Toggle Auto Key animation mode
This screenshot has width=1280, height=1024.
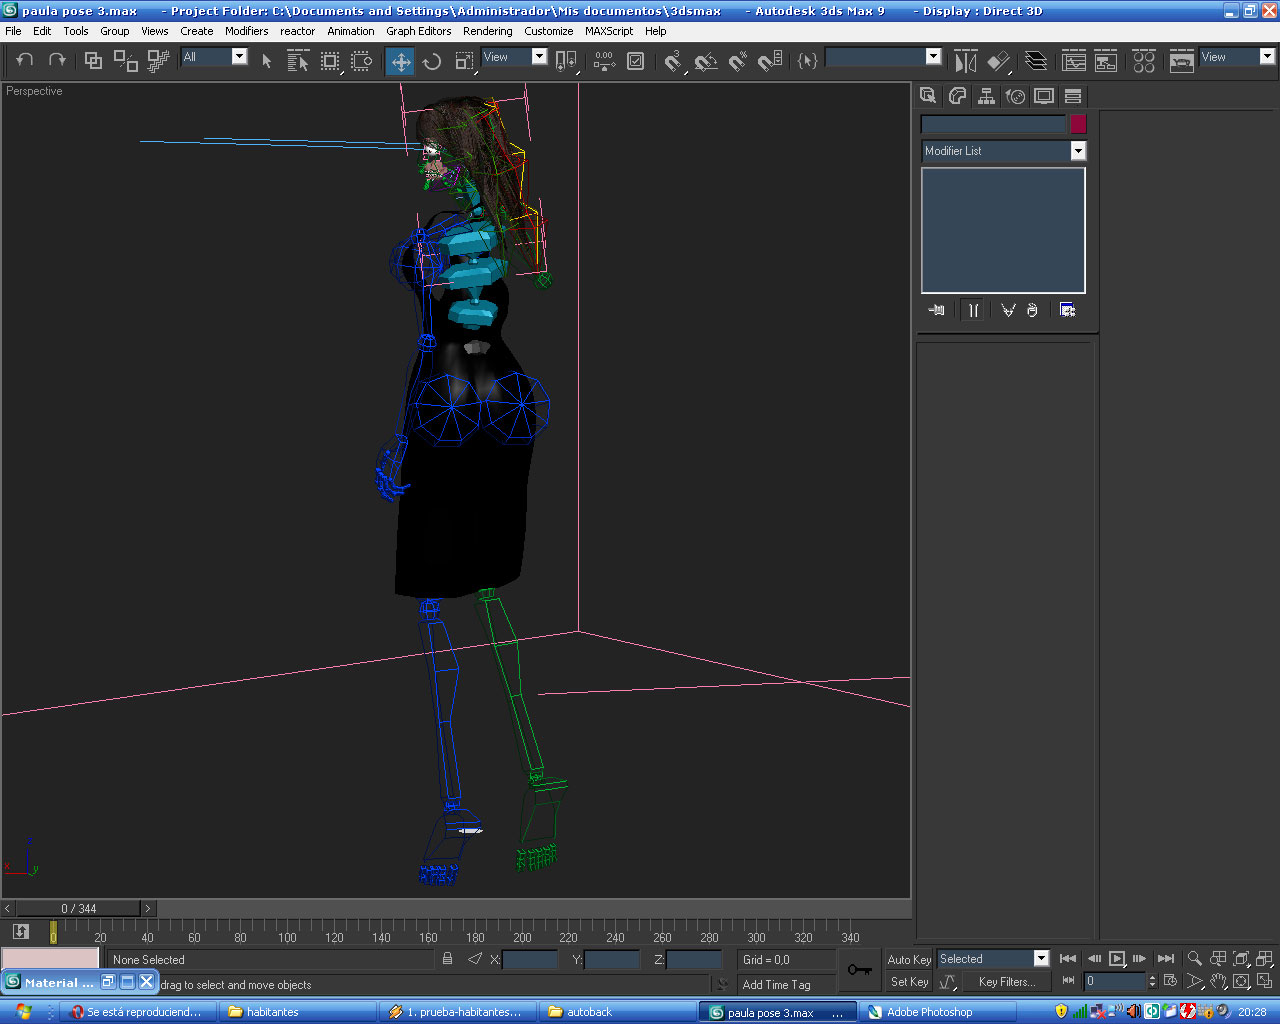908,959
